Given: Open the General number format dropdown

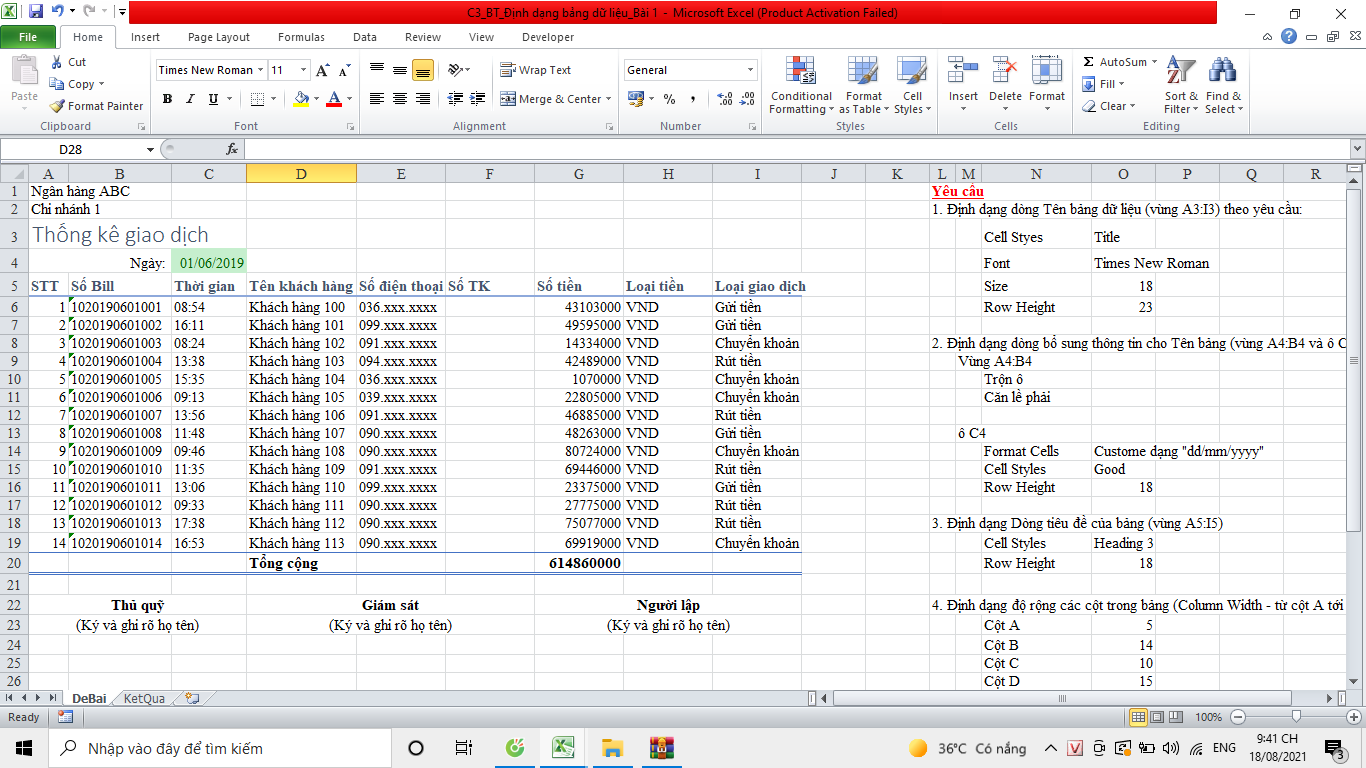Looking at the screenshot, I should [751, 70].
